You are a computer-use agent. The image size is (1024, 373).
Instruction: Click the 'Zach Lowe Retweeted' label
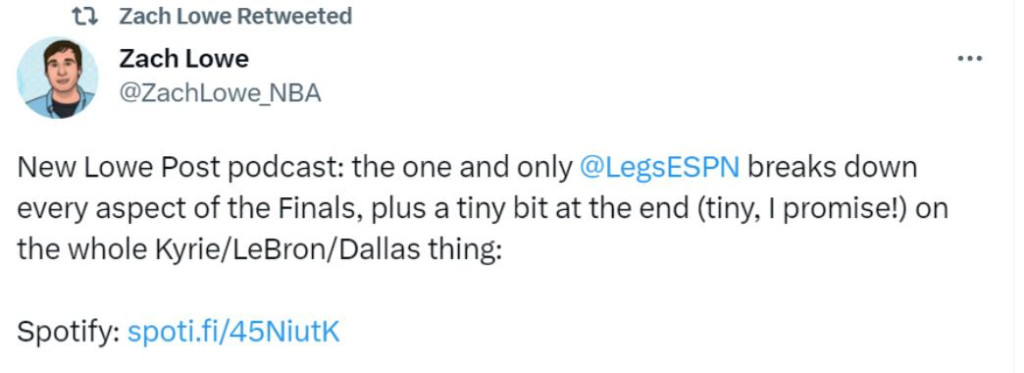[x=235, y=16]
